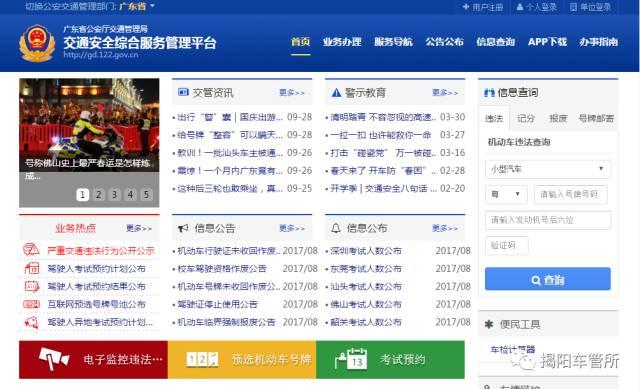Click the surveillance camera icon in red banner

[x=53, y=359]
